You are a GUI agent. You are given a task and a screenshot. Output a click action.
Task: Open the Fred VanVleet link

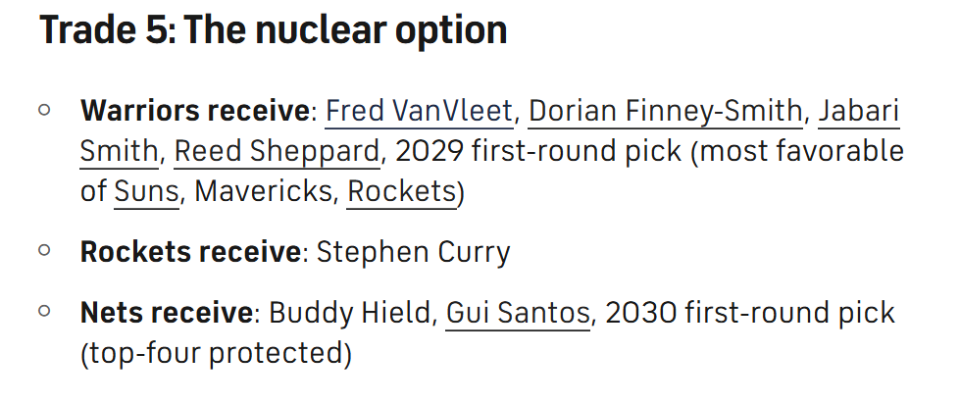419,111
